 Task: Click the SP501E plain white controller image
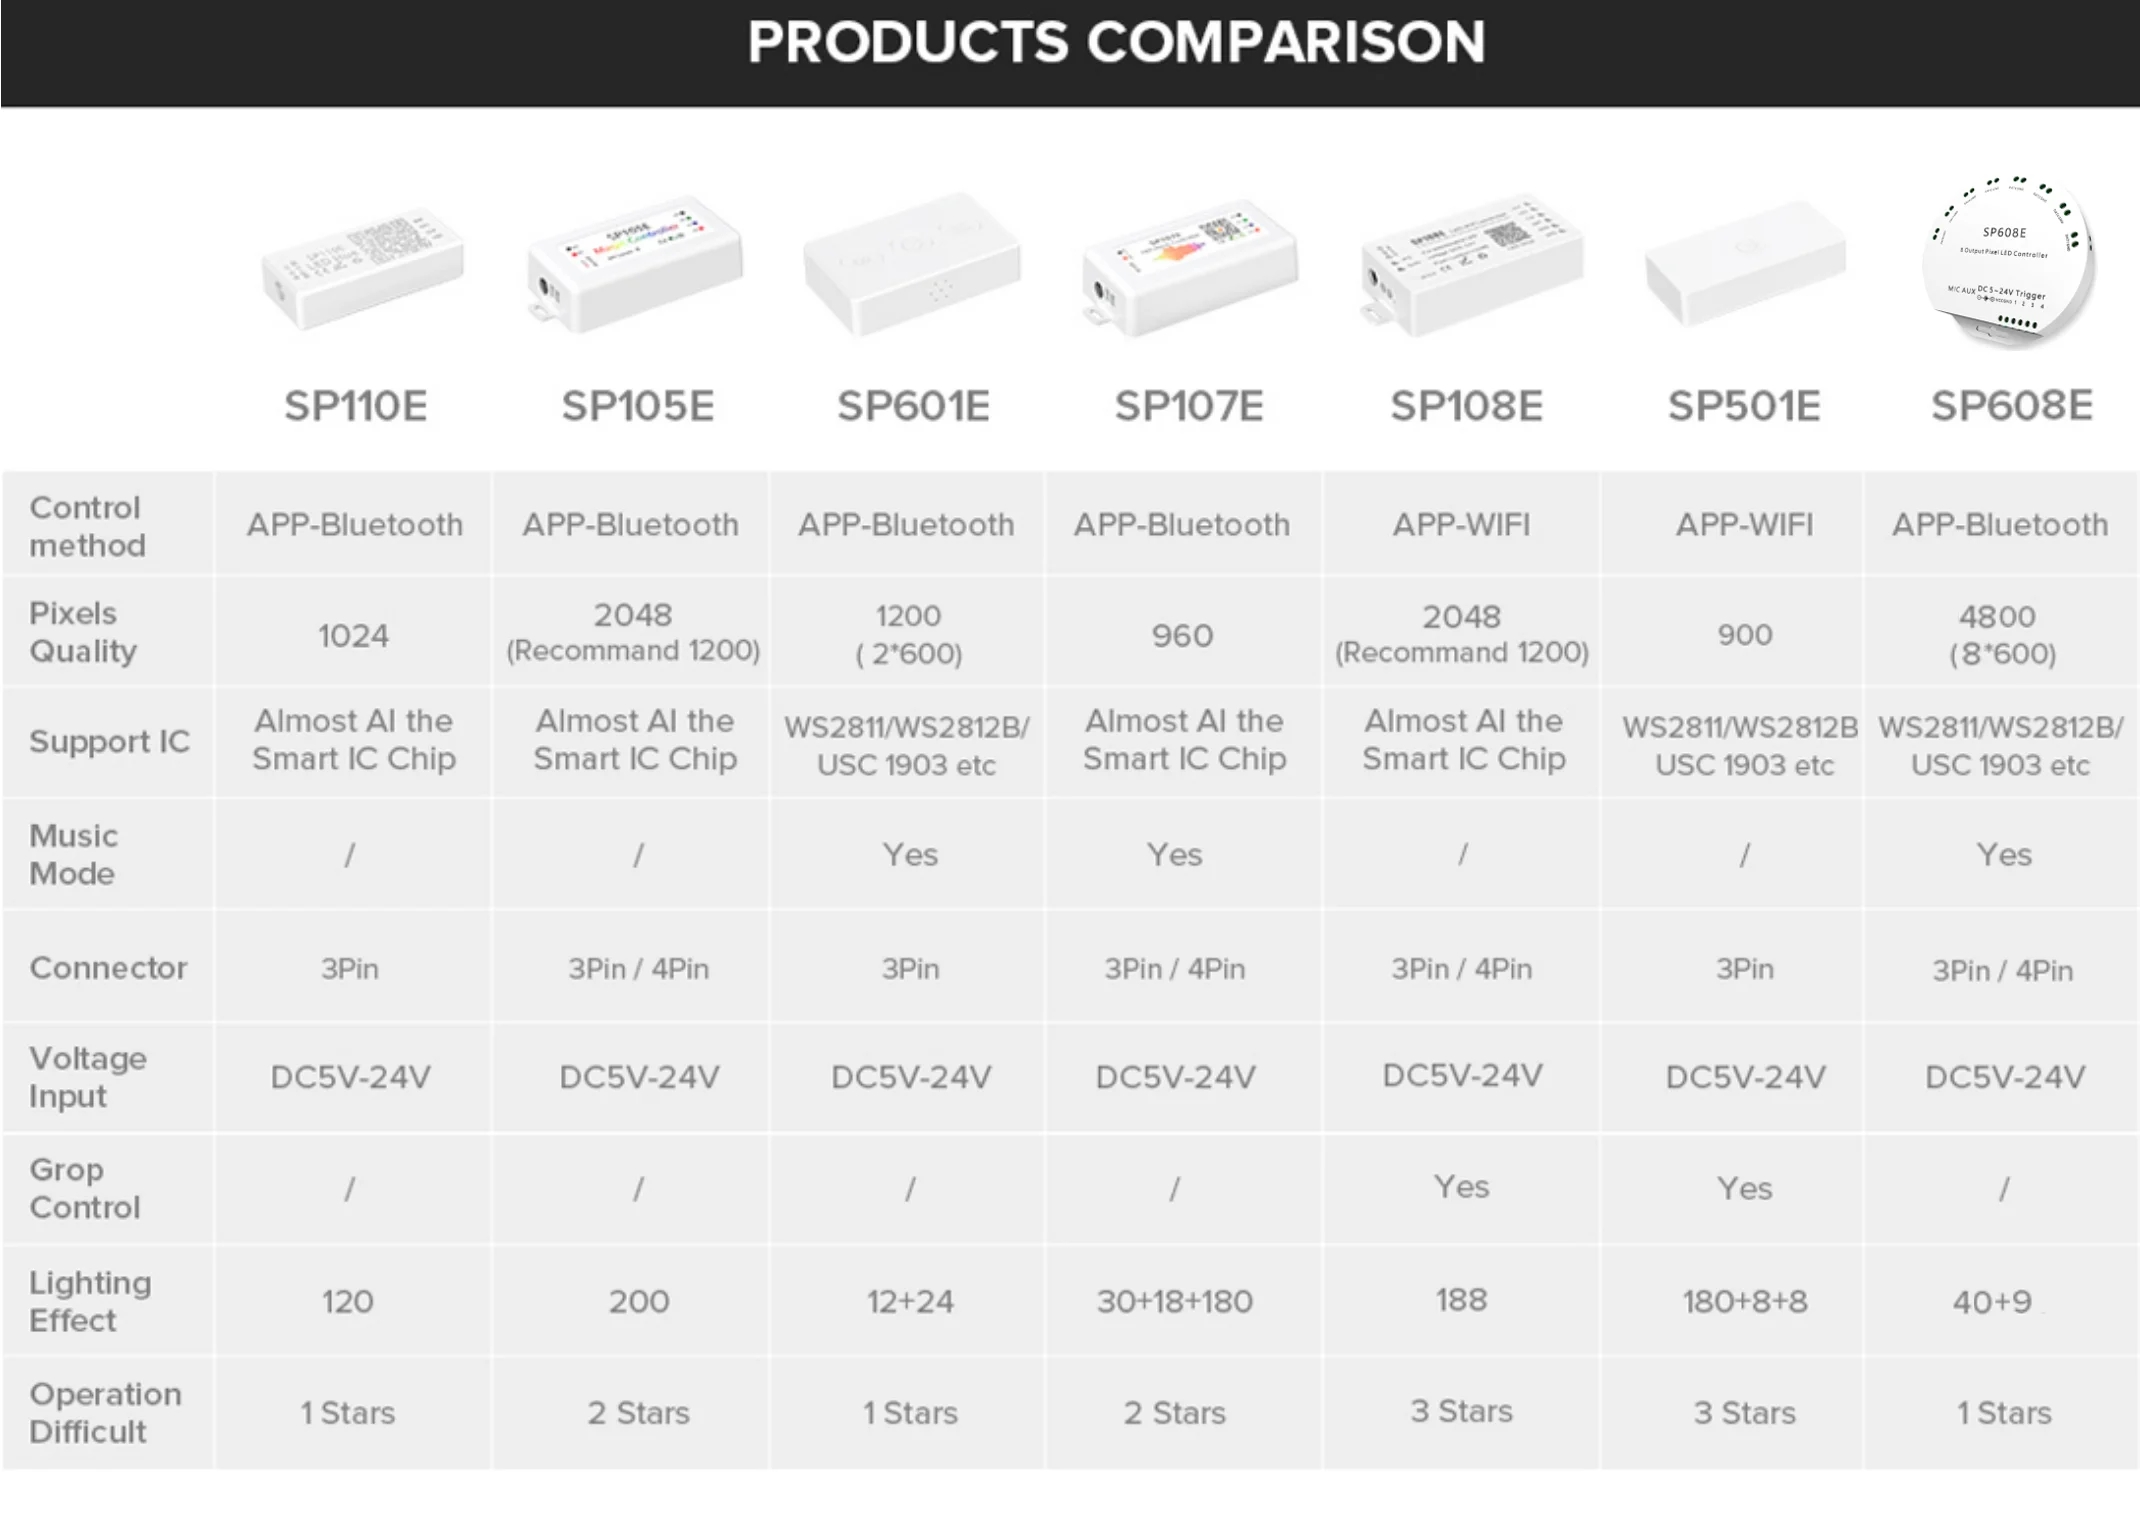tap(1745, 262)
